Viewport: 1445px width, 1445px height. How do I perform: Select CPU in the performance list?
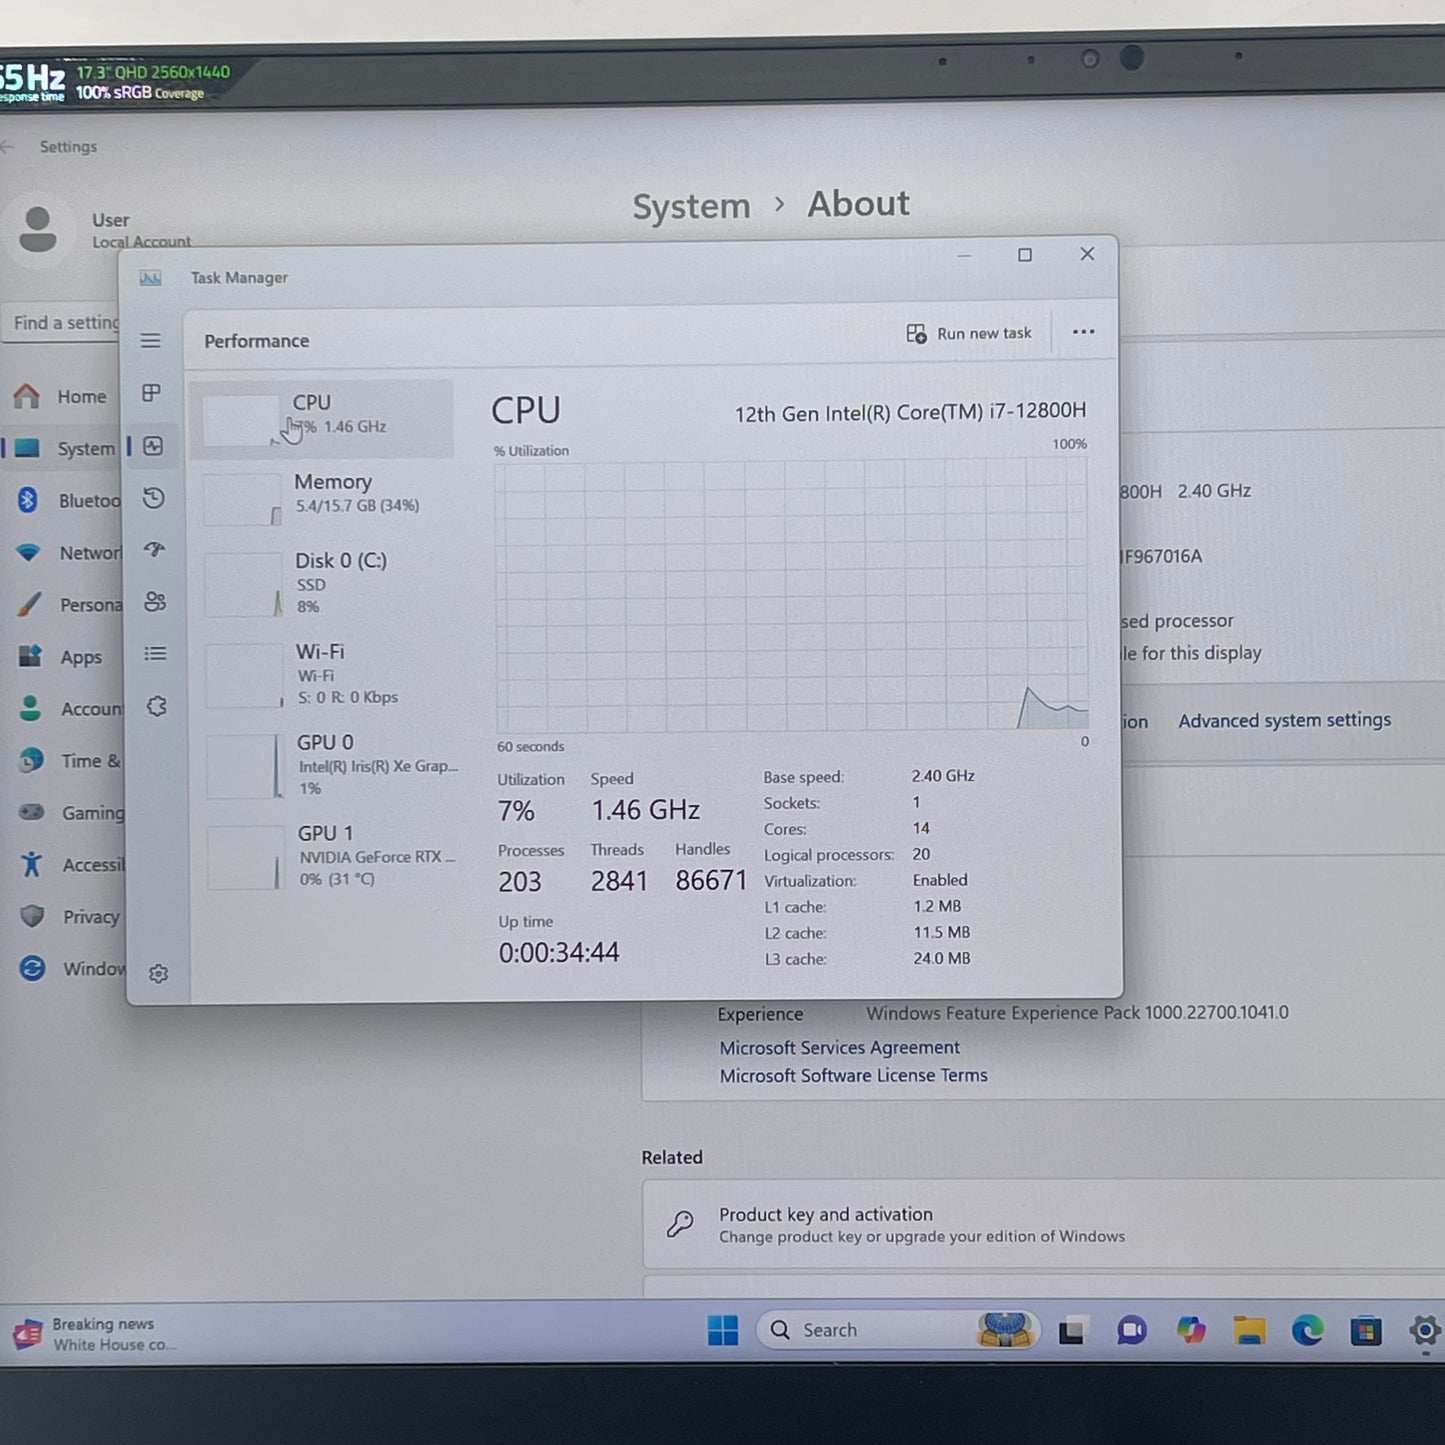click(x=322, y=419)
